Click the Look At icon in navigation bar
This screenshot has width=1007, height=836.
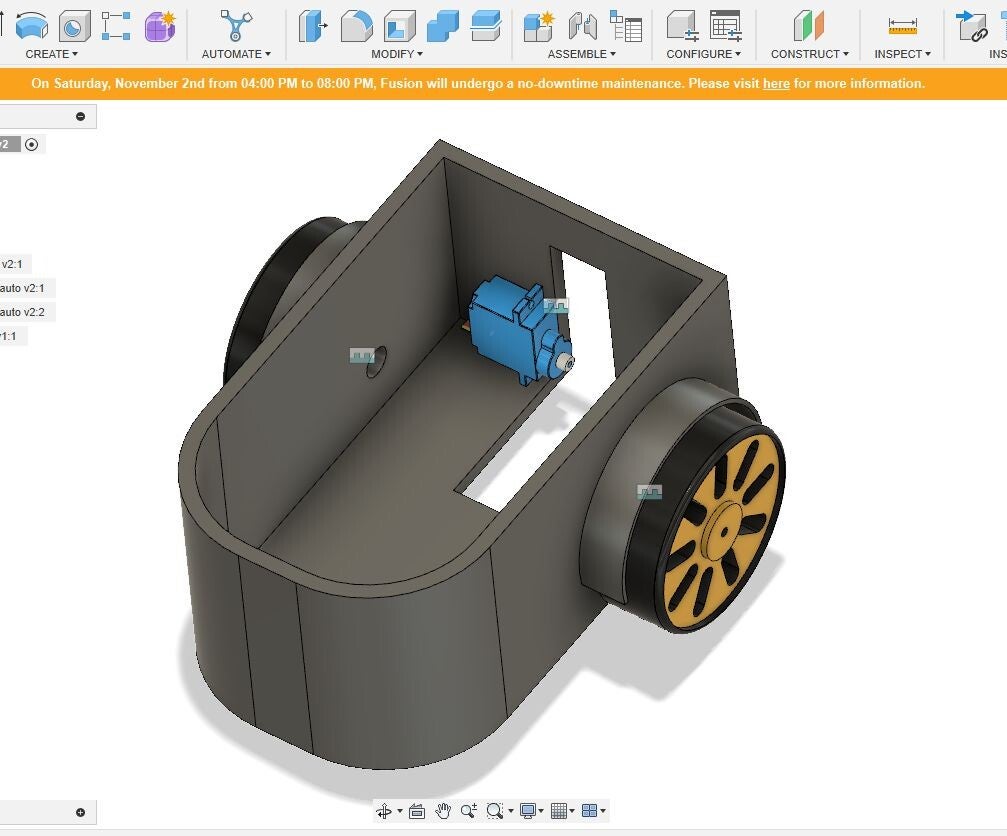click(x=417, y=811)
